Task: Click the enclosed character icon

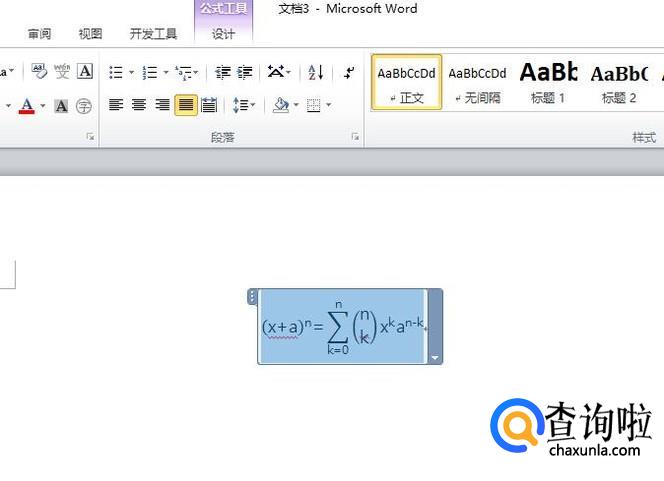Action: pos(84,105)
